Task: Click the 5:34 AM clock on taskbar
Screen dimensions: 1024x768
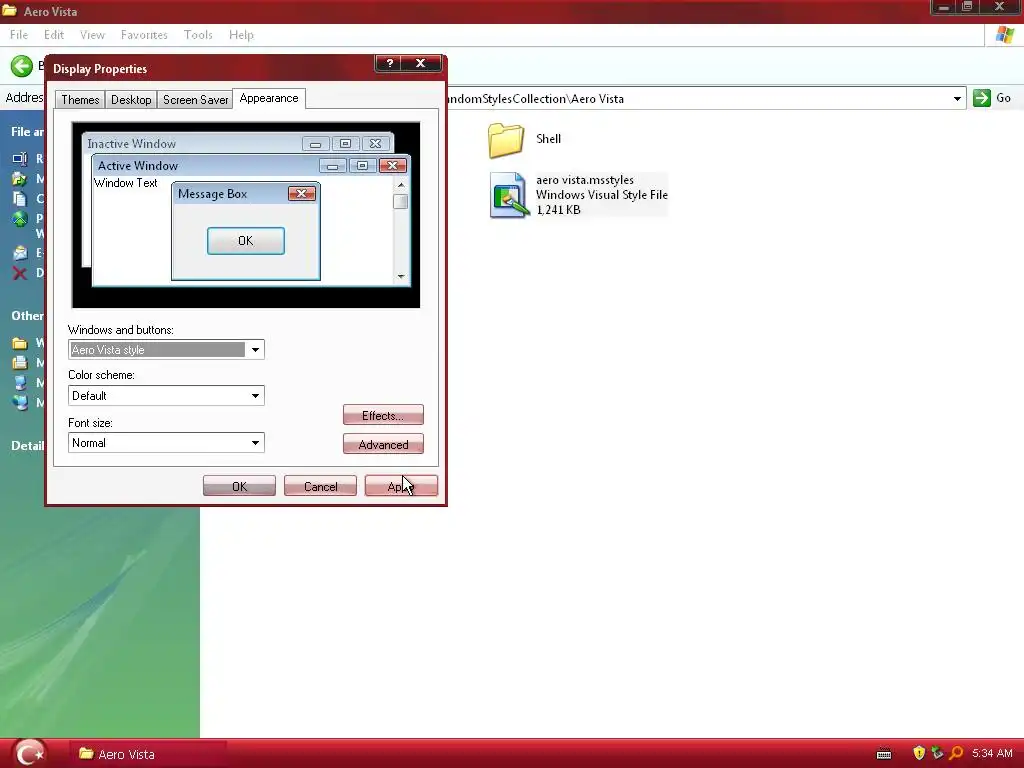Action: [x=992, y=753]
